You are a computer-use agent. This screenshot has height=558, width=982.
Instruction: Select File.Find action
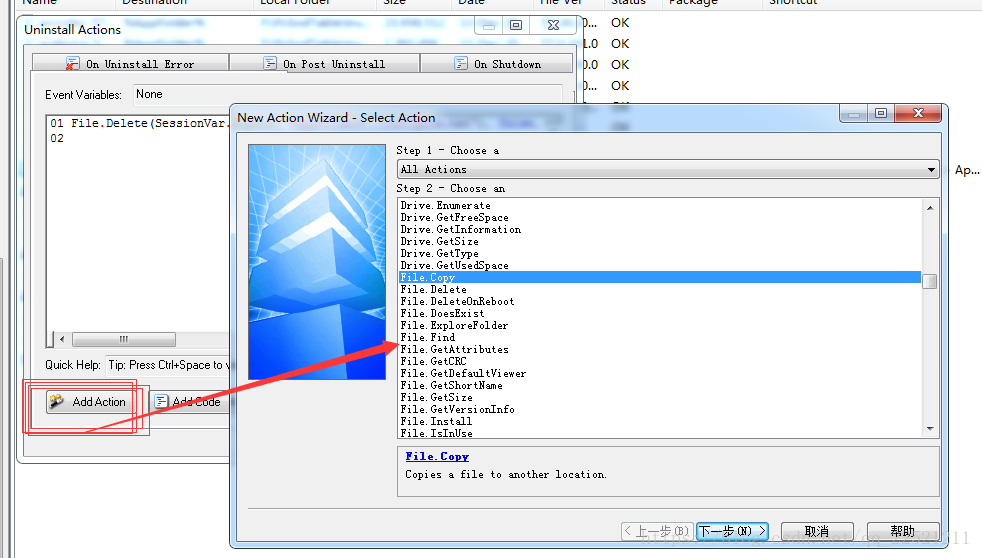coord(428,338)
